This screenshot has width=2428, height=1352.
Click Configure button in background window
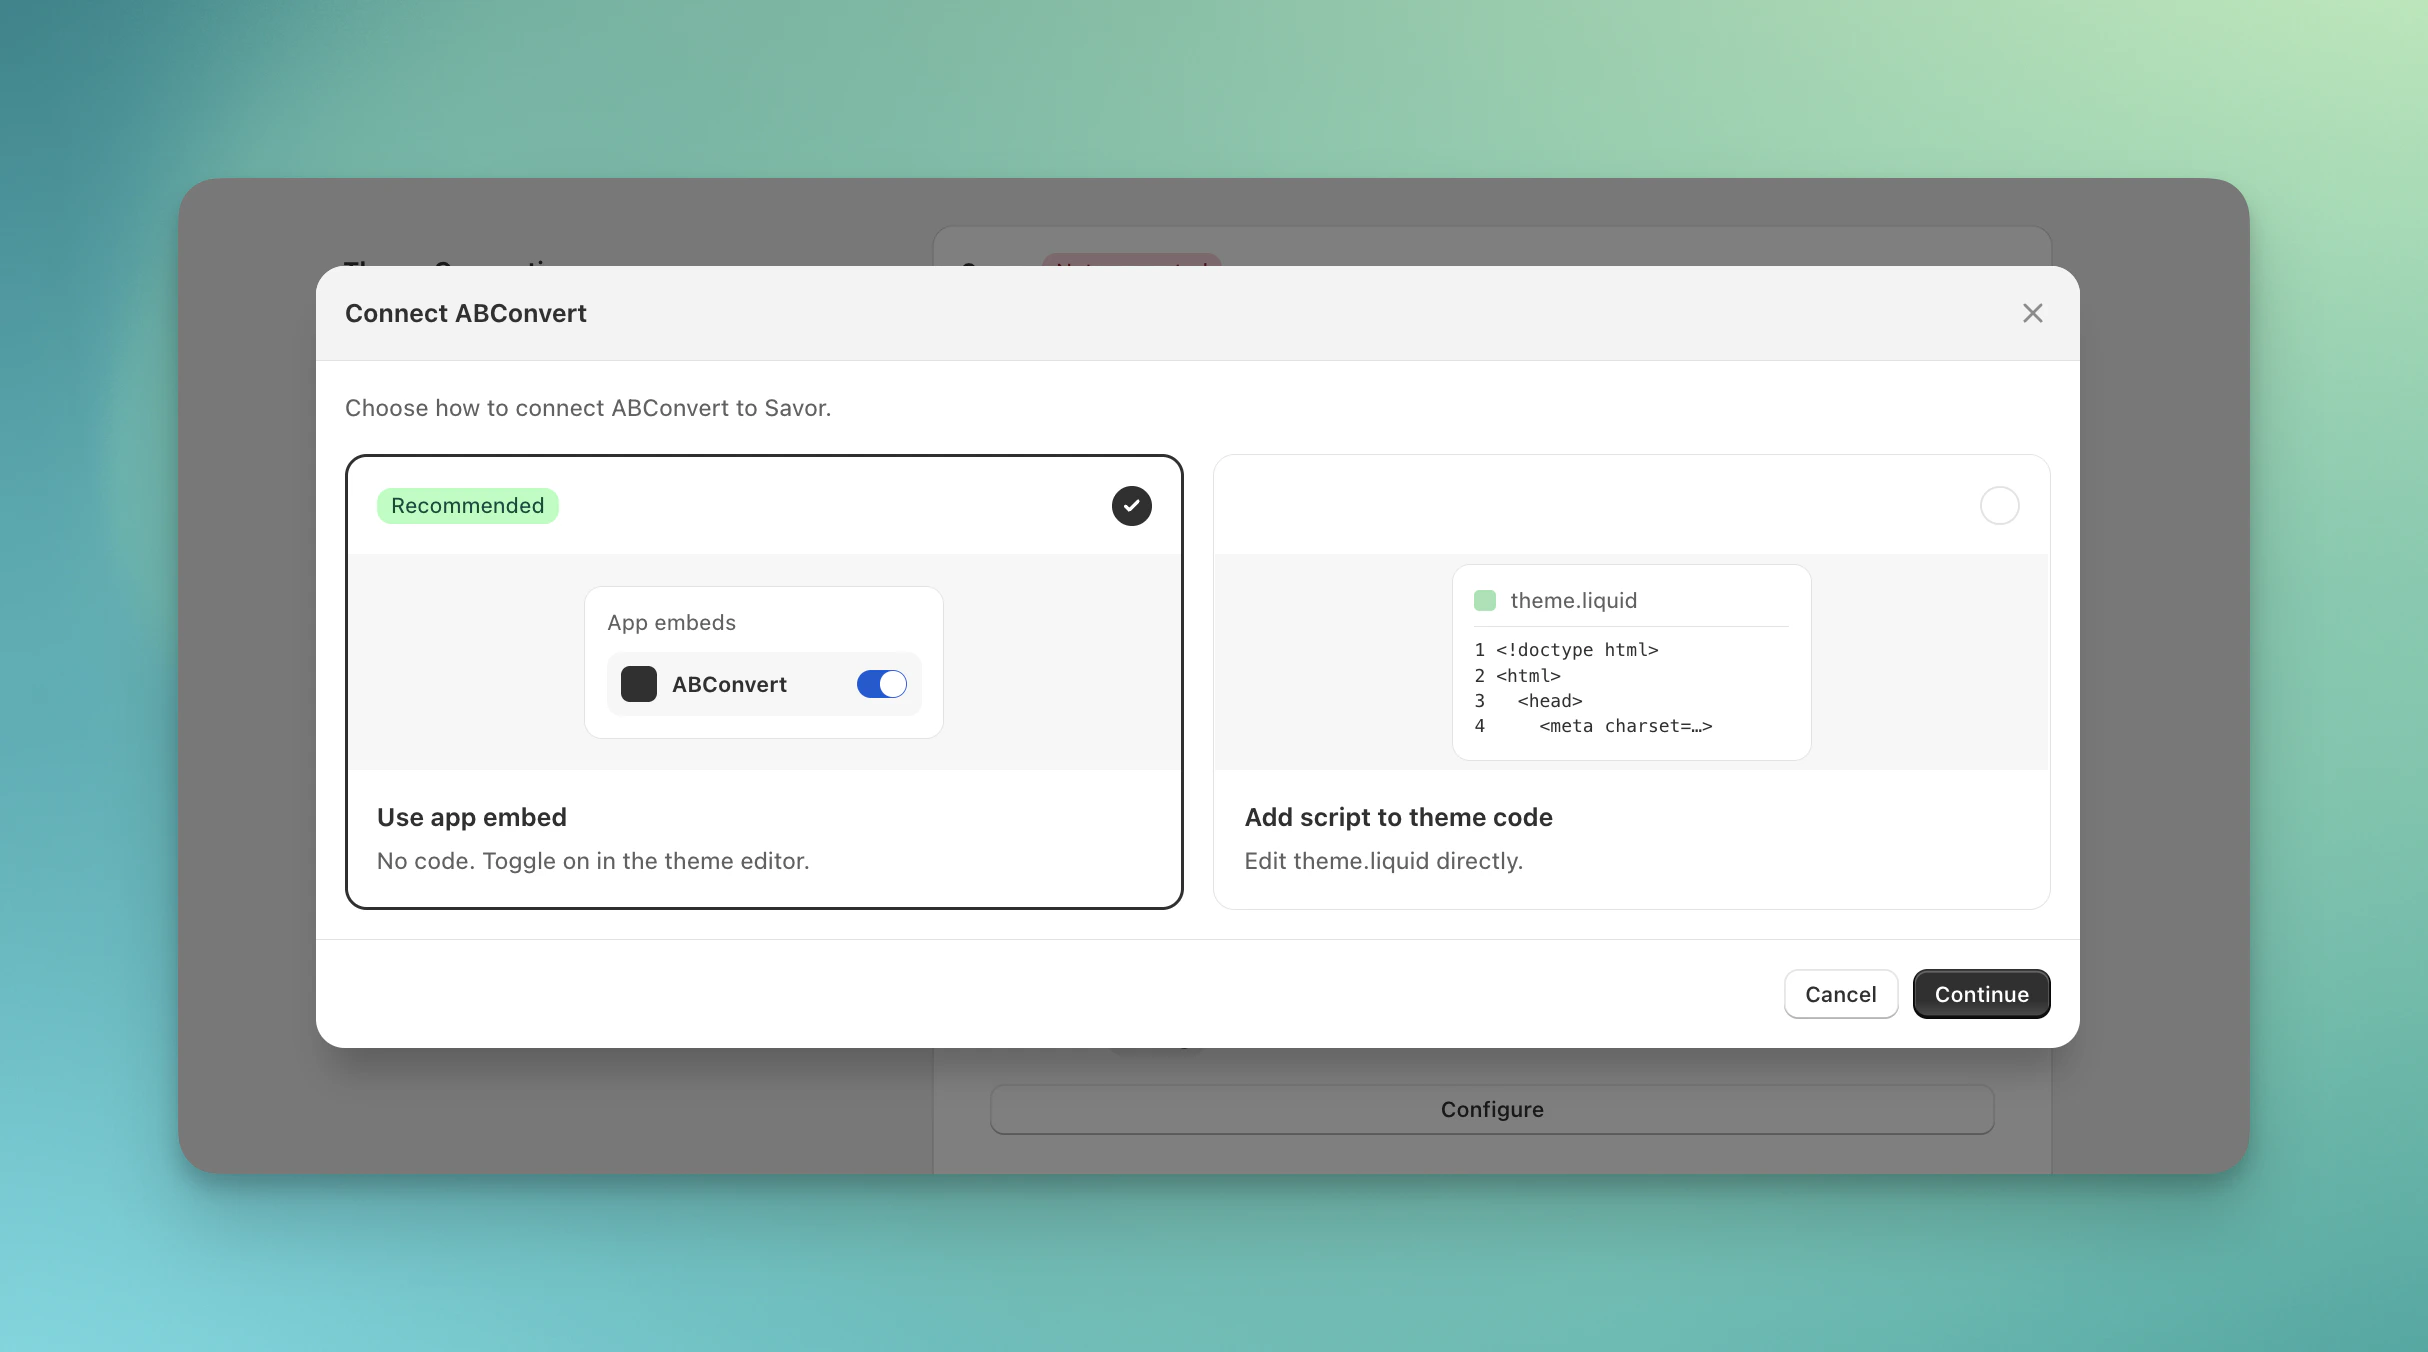point(1492,1109)
